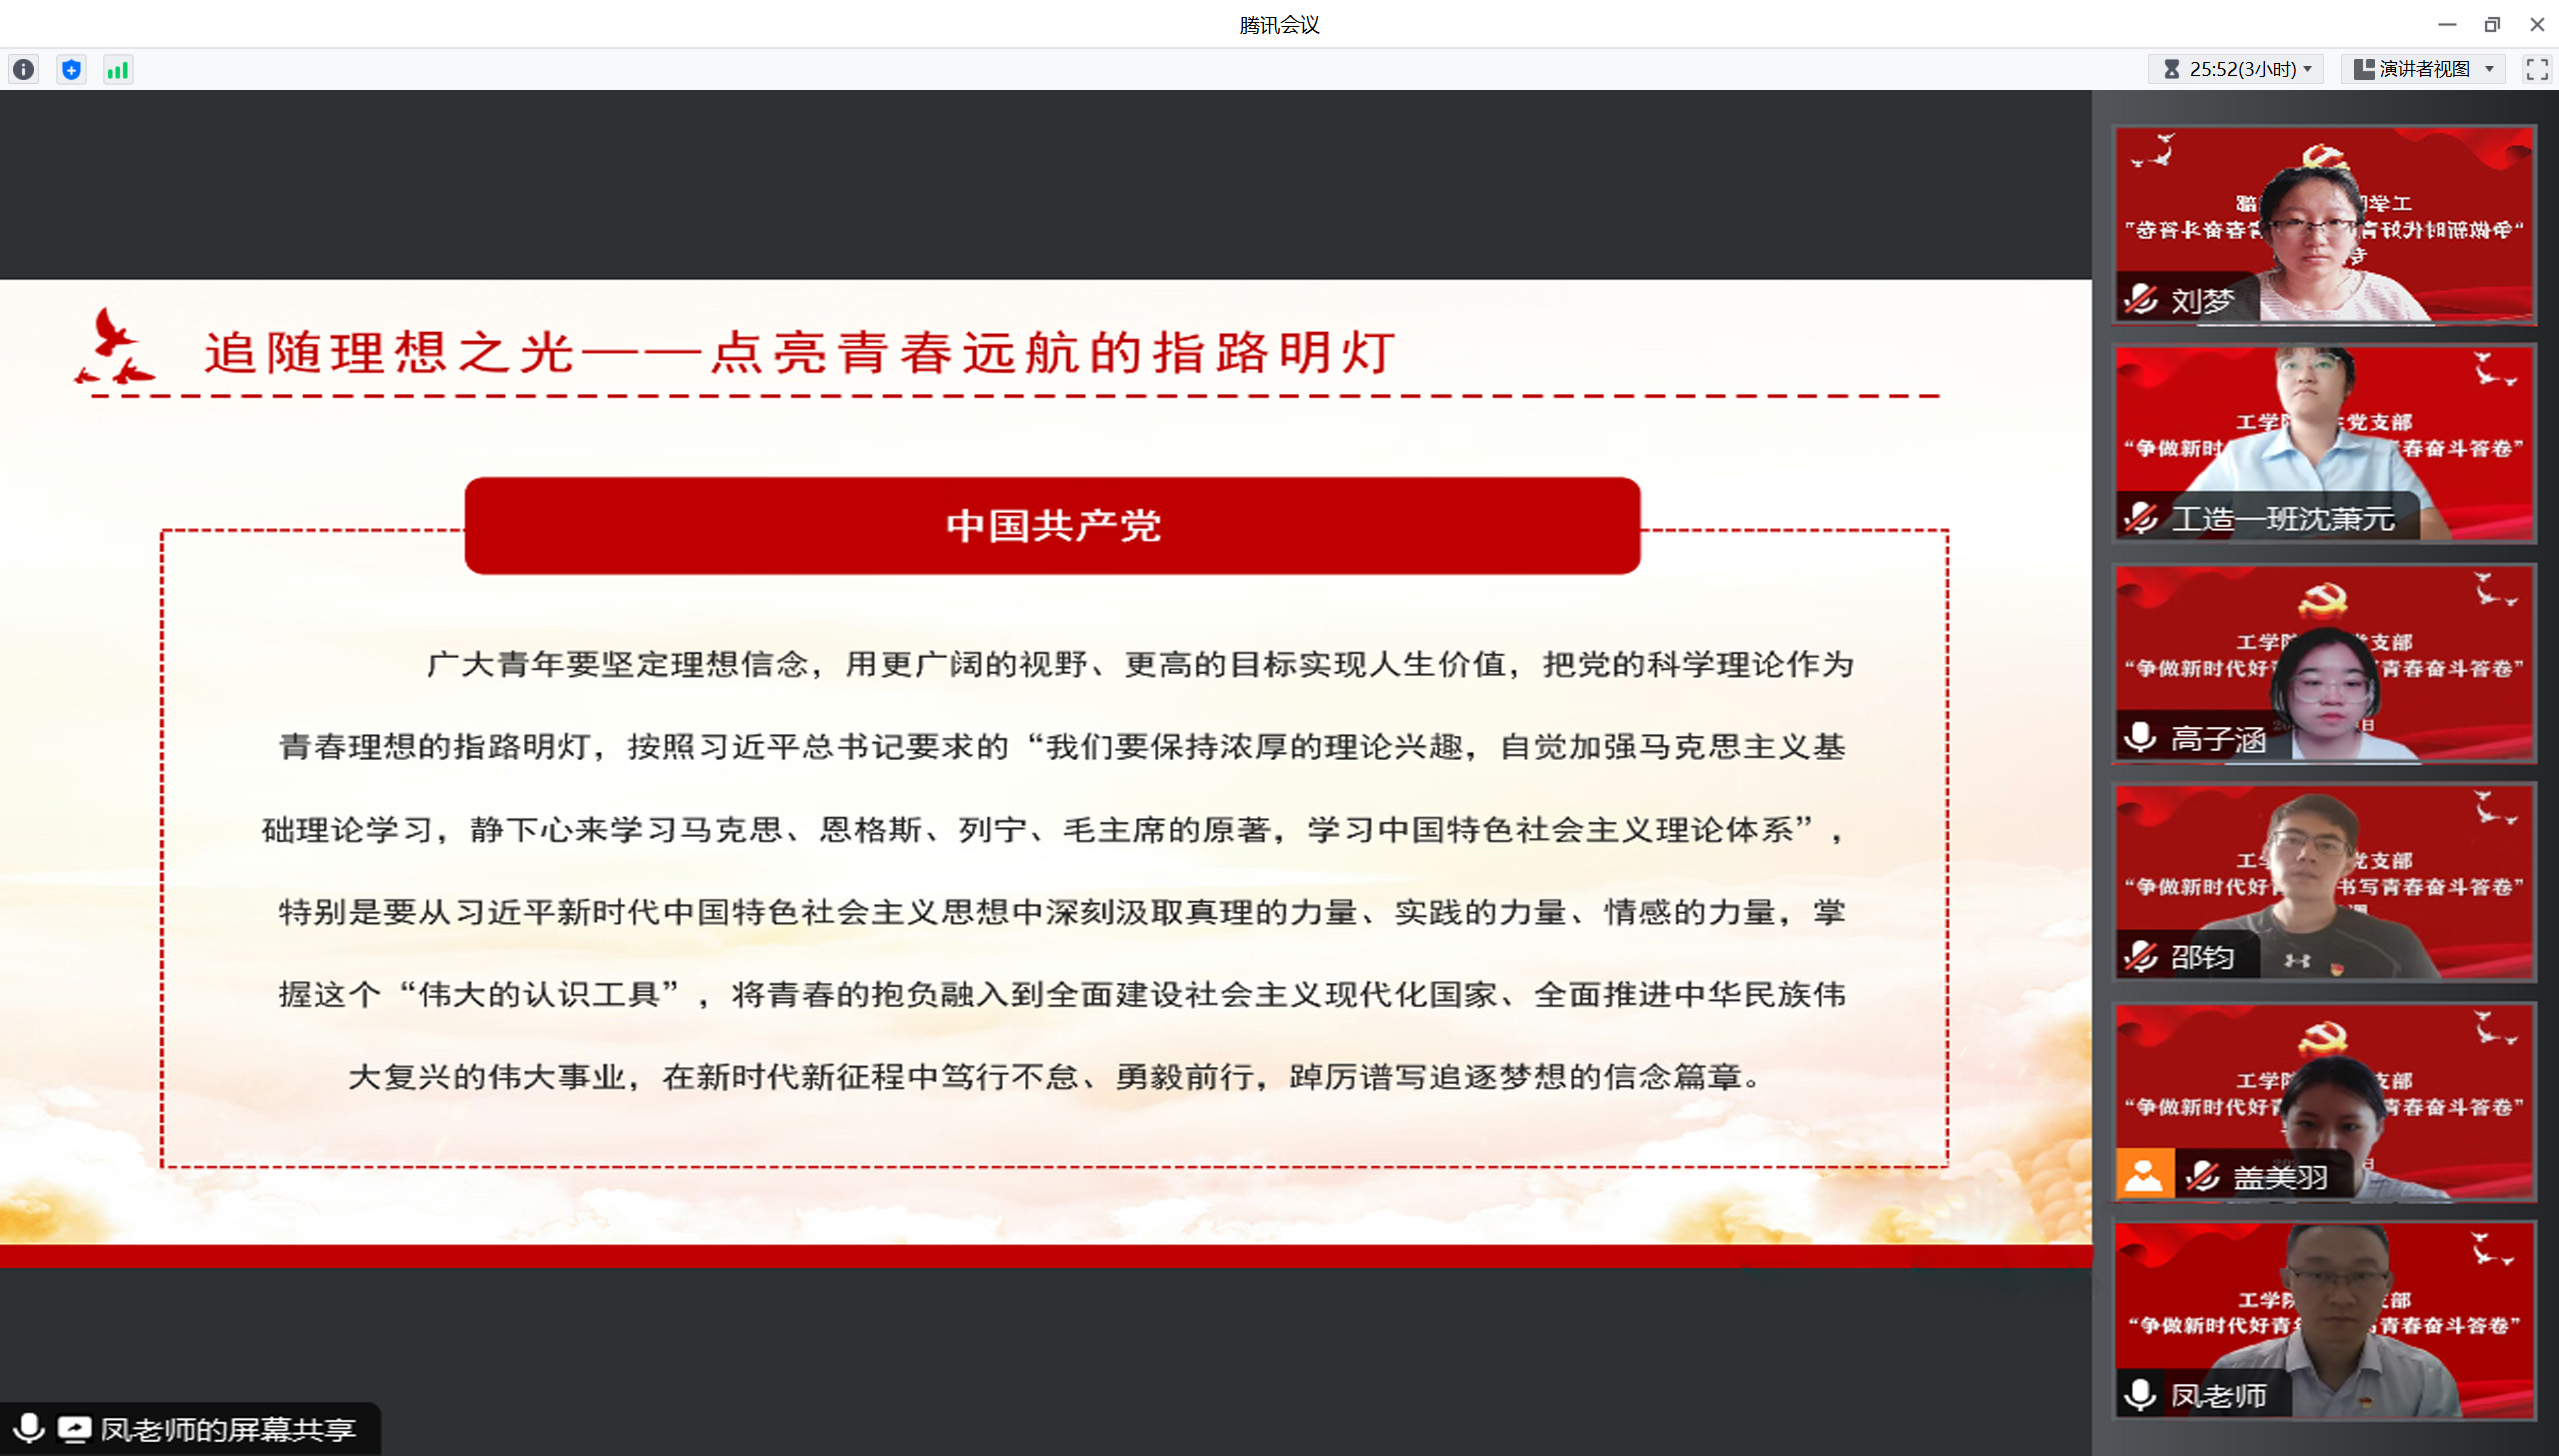Screen dimensions: 2559x1456
Task: Expand the 25:52 meeting timer dropdown
Action: 2308,69
